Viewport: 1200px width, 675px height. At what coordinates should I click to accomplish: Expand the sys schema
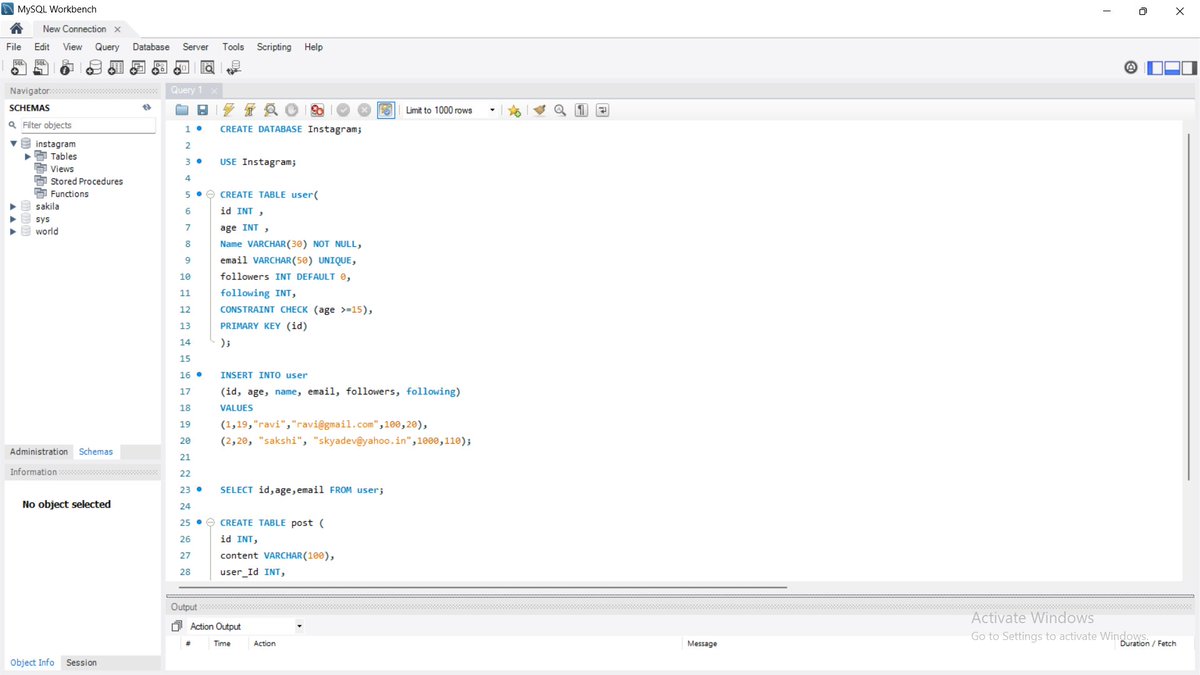coord(14,219)
